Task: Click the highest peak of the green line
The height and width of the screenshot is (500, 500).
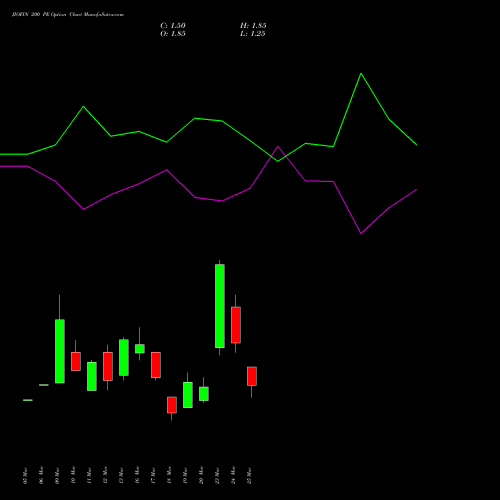Action: click(361, 73)
